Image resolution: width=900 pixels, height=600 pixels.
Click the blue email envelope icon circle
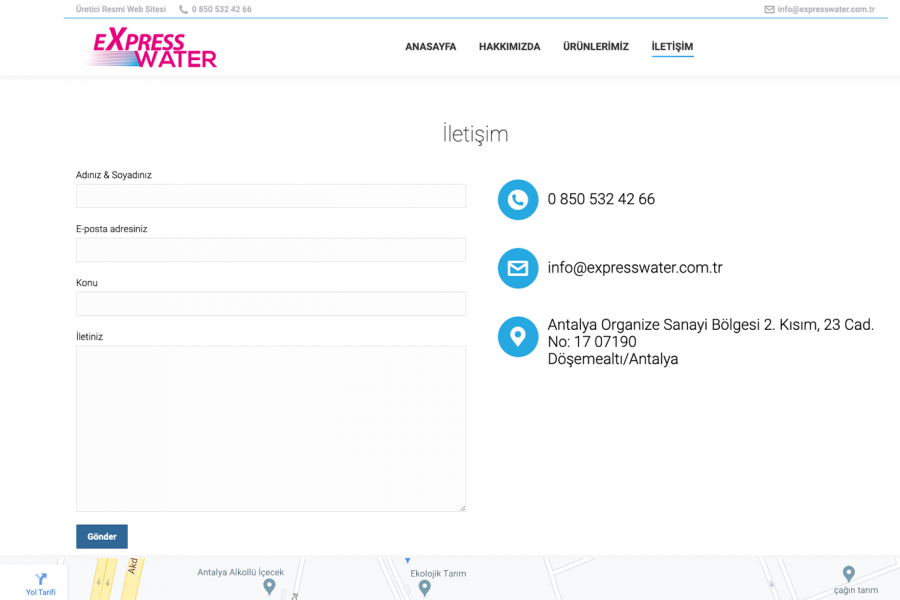click(517, 268)
